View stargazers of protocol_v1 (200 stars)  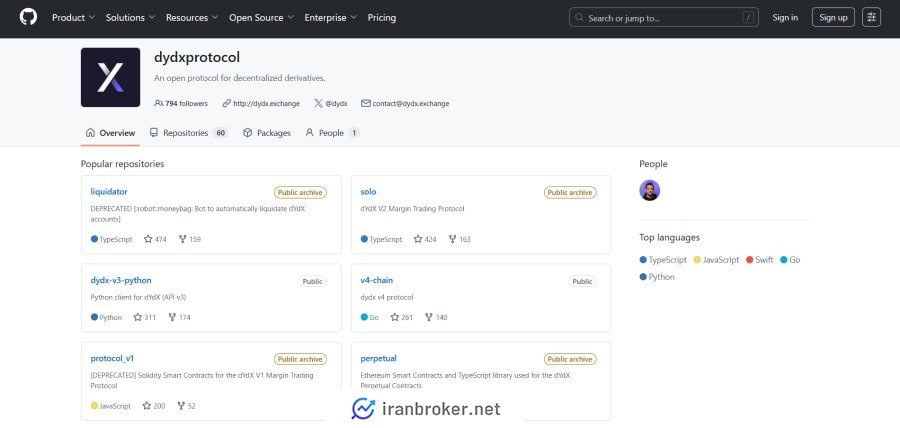154,406
